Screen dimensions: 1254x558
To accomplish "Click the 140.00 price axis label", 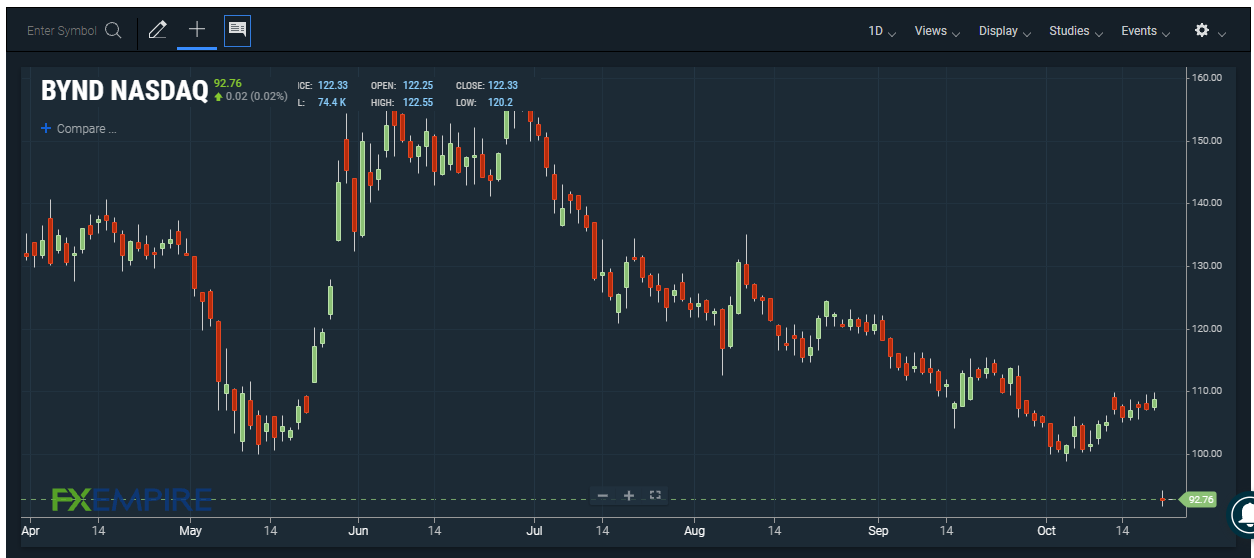I will pos(1208,203).
